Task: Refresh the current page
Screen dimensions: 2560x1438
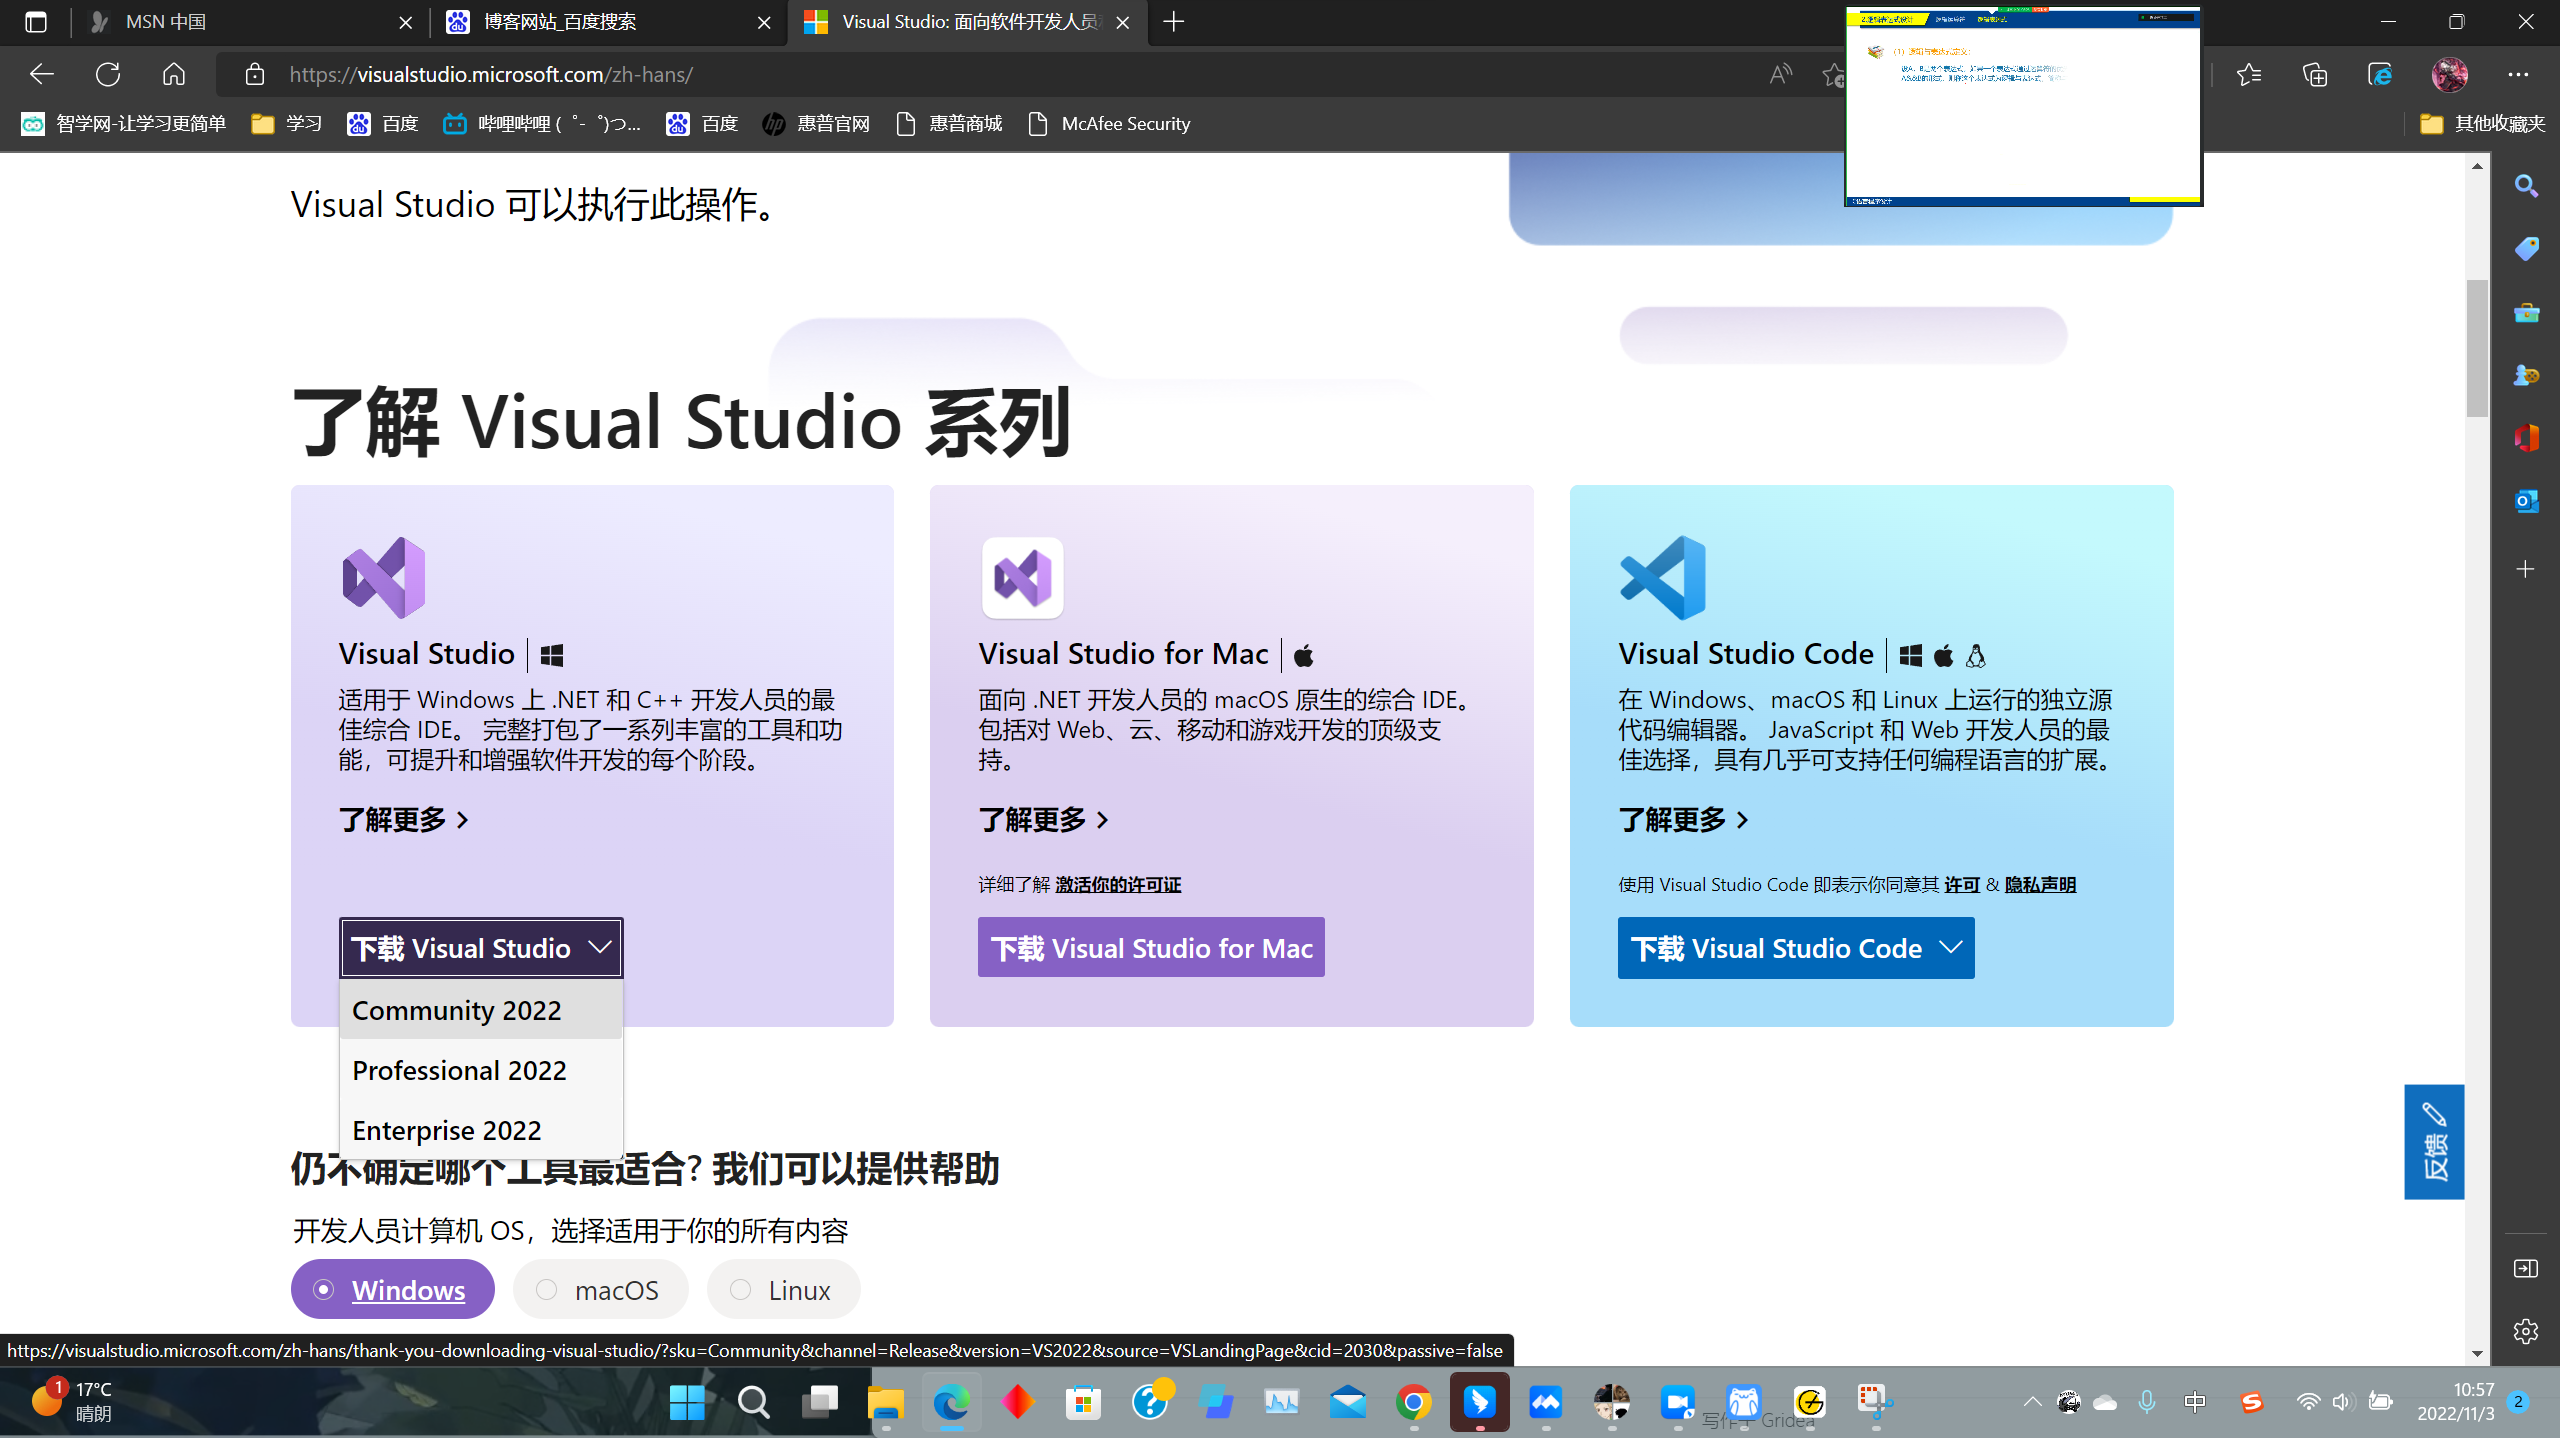Action: (x=108, y=74)
